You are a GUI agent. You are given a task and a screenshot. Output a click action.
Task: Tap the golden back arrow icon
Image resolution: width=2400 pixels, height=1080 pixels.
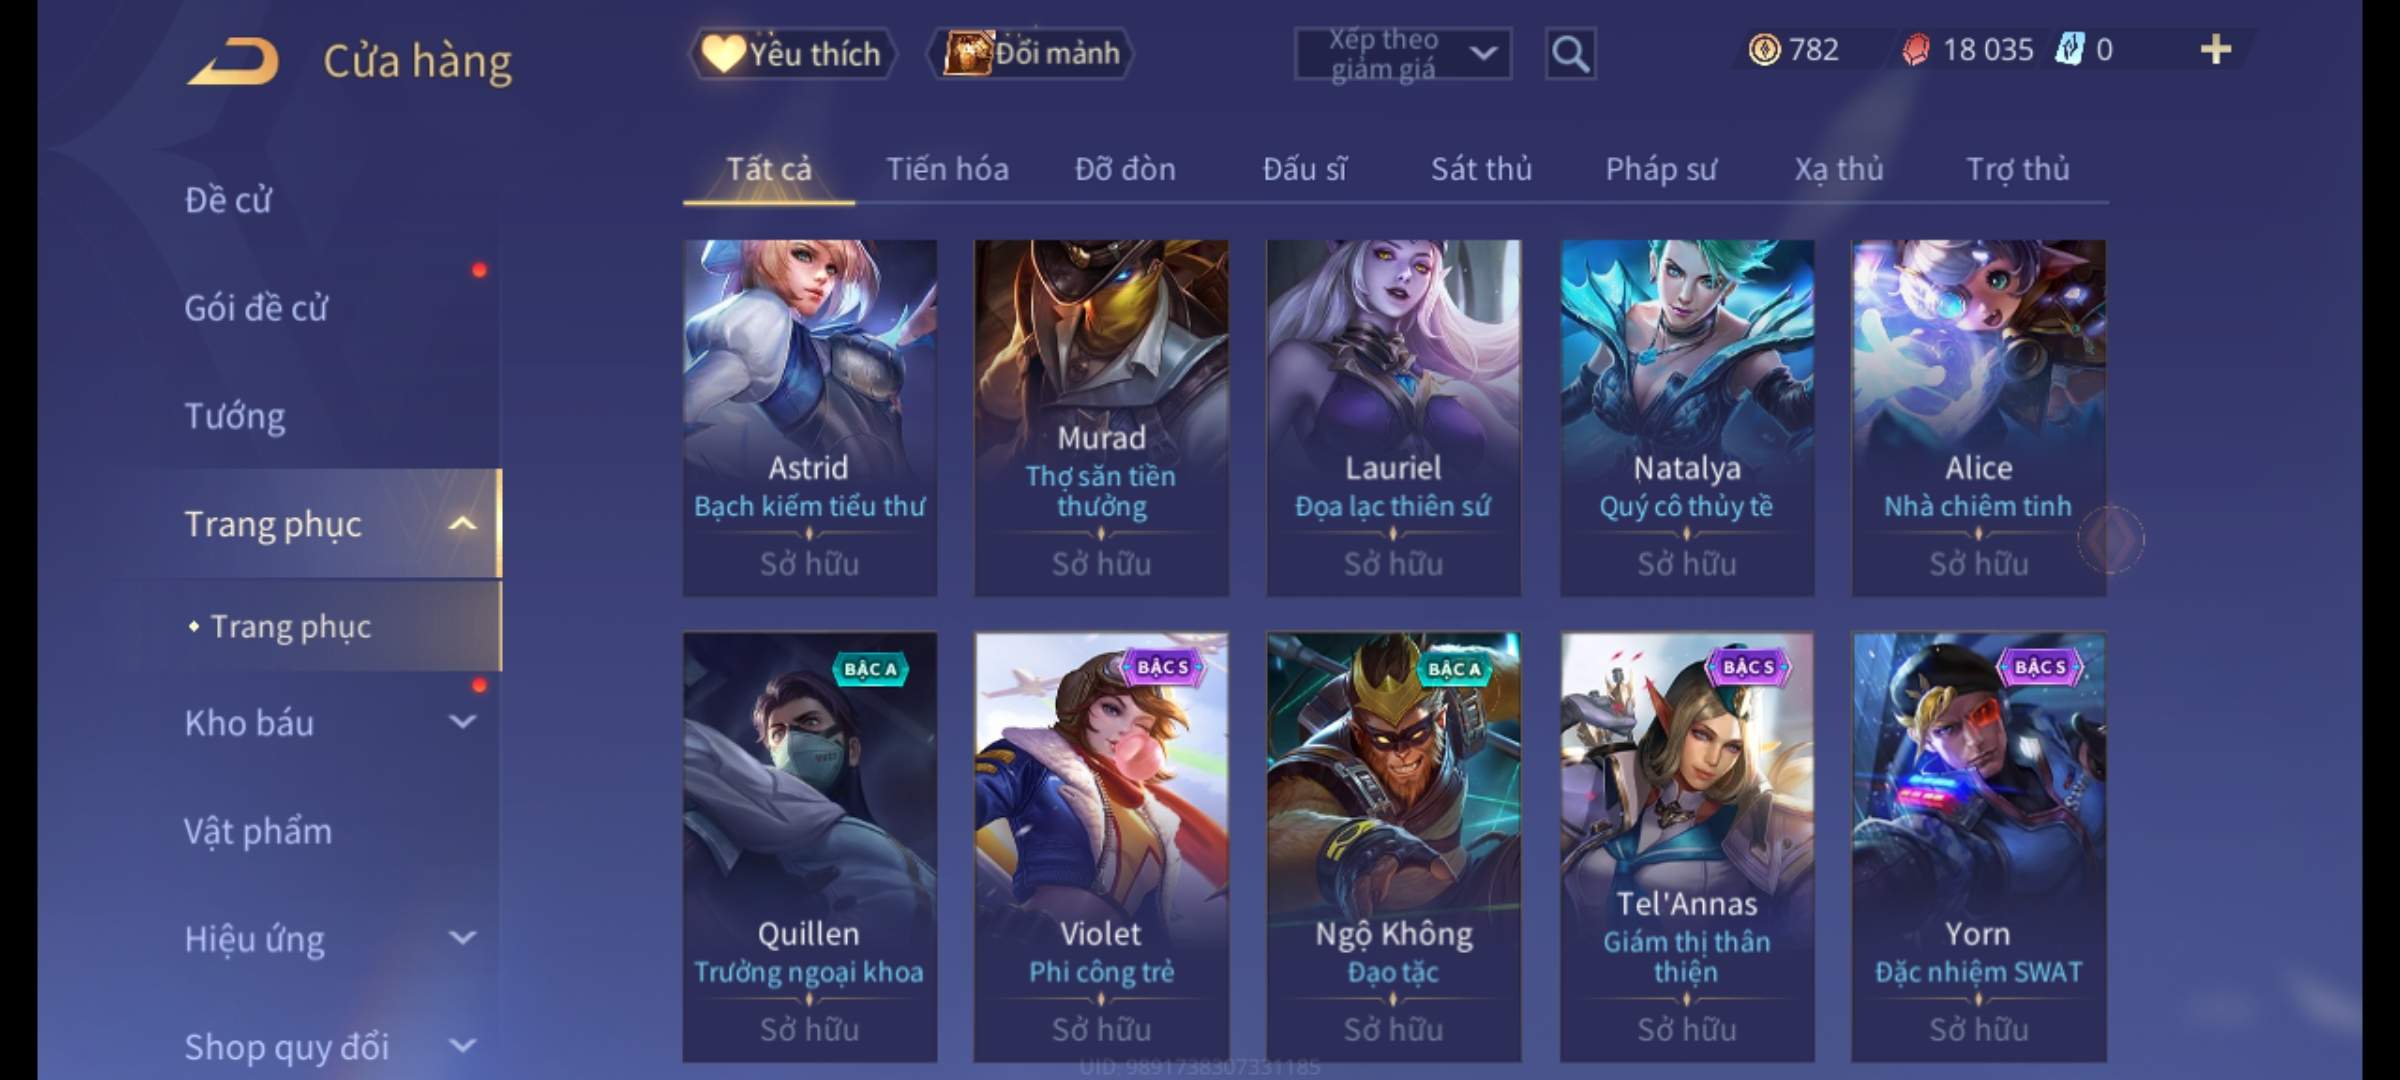tap(232, 61)
